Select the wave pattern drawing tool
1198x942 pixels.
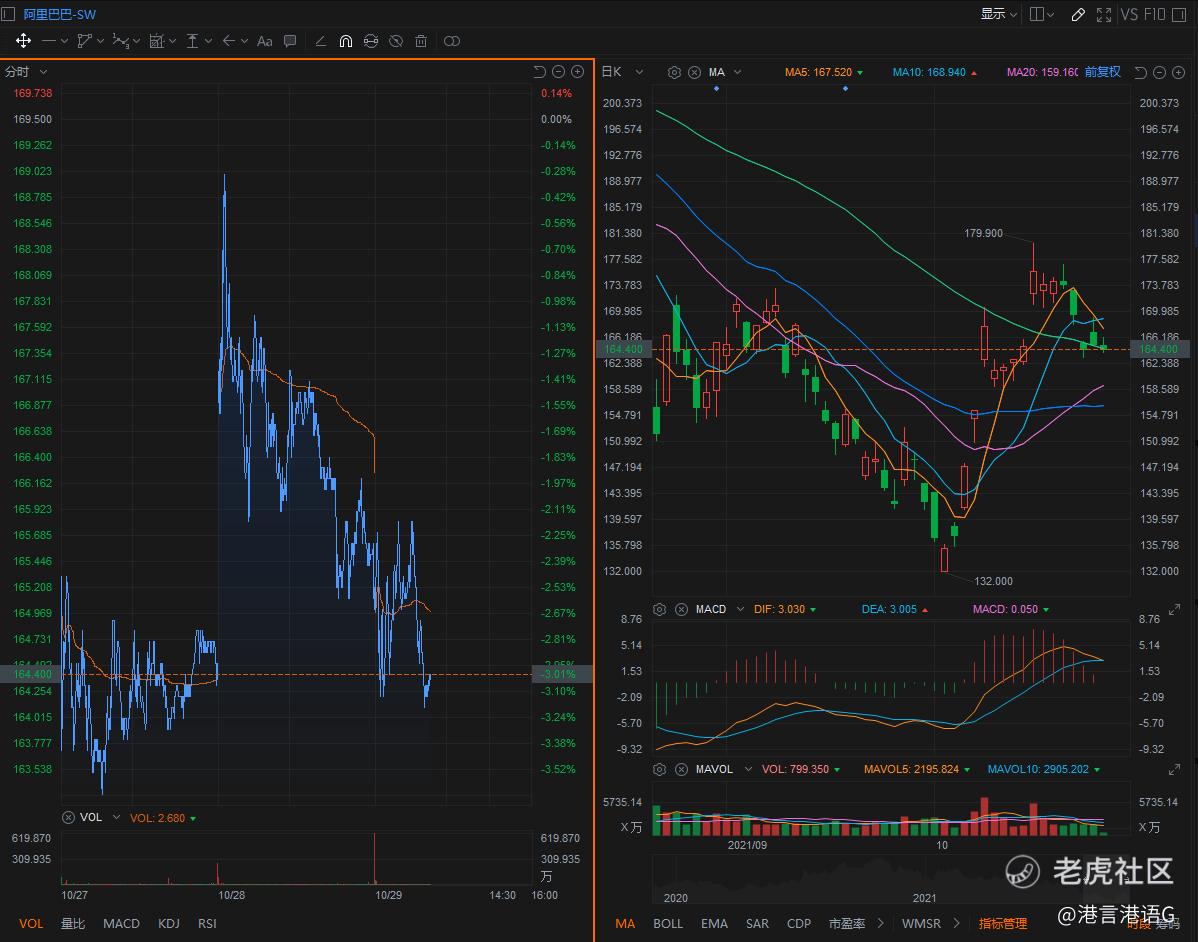pyautogui.click(x=121, y=41)
